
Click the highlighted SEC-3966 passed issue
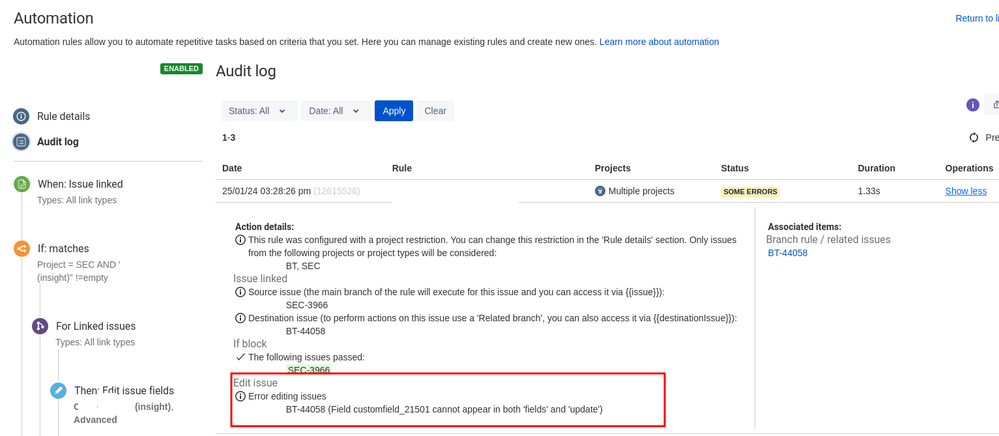[x=309, y=370]
